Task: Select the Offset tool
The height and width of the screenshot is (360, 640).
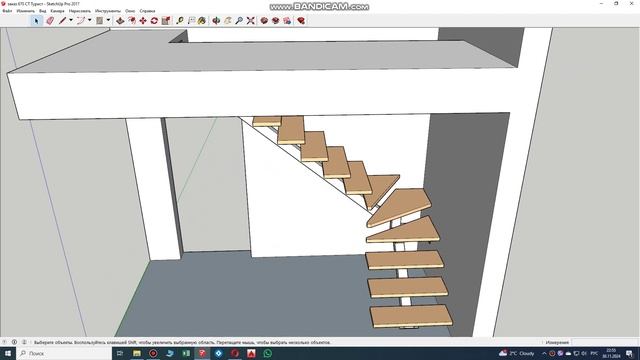Action: [132, 20]
